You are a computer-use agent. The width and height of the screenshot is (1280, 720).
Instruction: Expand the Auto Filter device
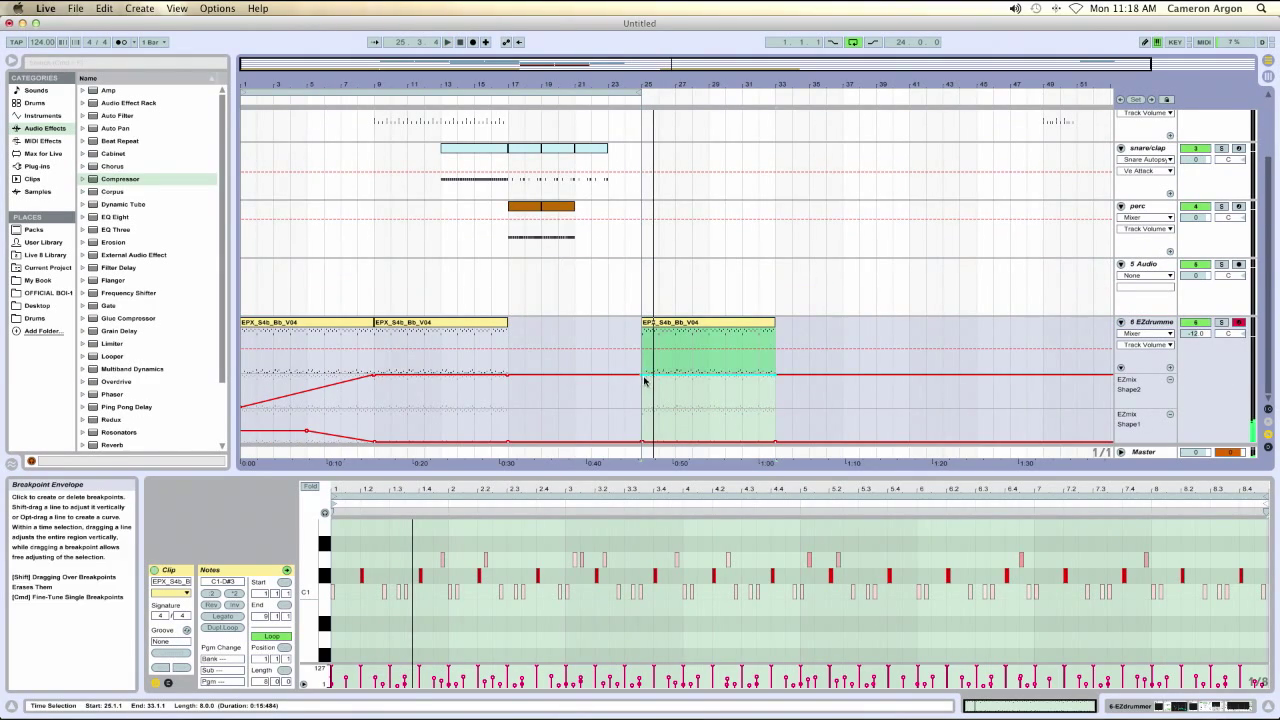[x=83, y=116]
